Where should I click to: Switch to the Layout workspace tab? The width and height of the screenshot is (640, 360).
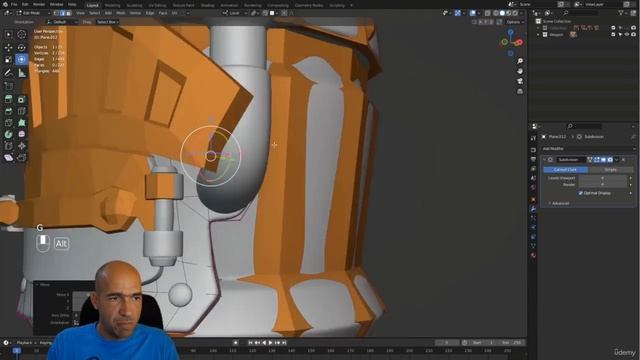[x=93, y=5]
